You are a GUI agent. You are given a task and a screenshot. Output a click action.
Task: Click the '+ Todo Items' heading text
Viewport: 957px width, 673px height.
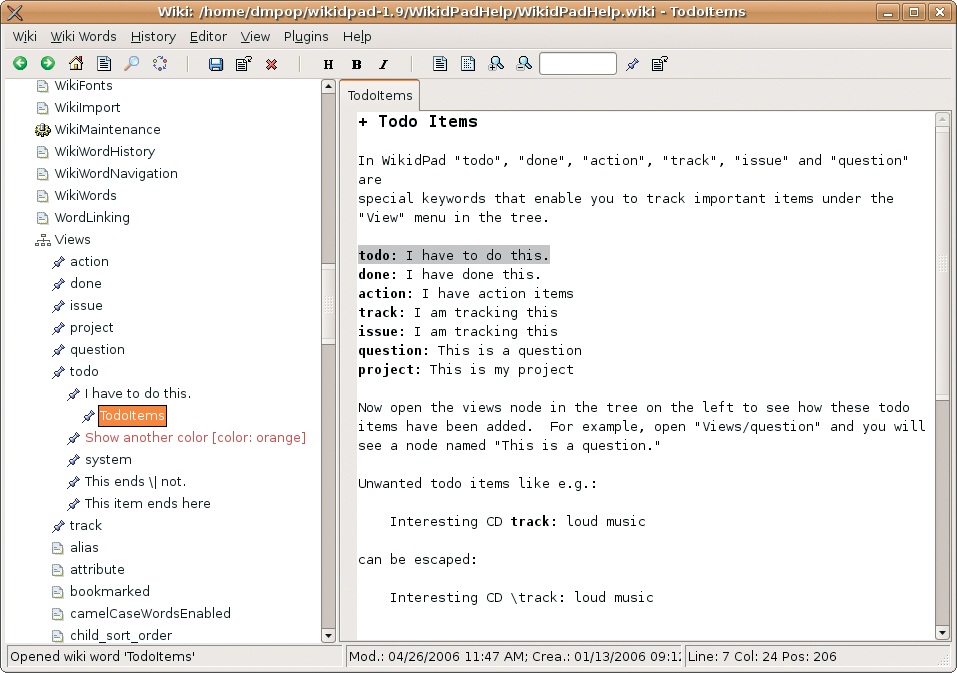pos(417,121)
